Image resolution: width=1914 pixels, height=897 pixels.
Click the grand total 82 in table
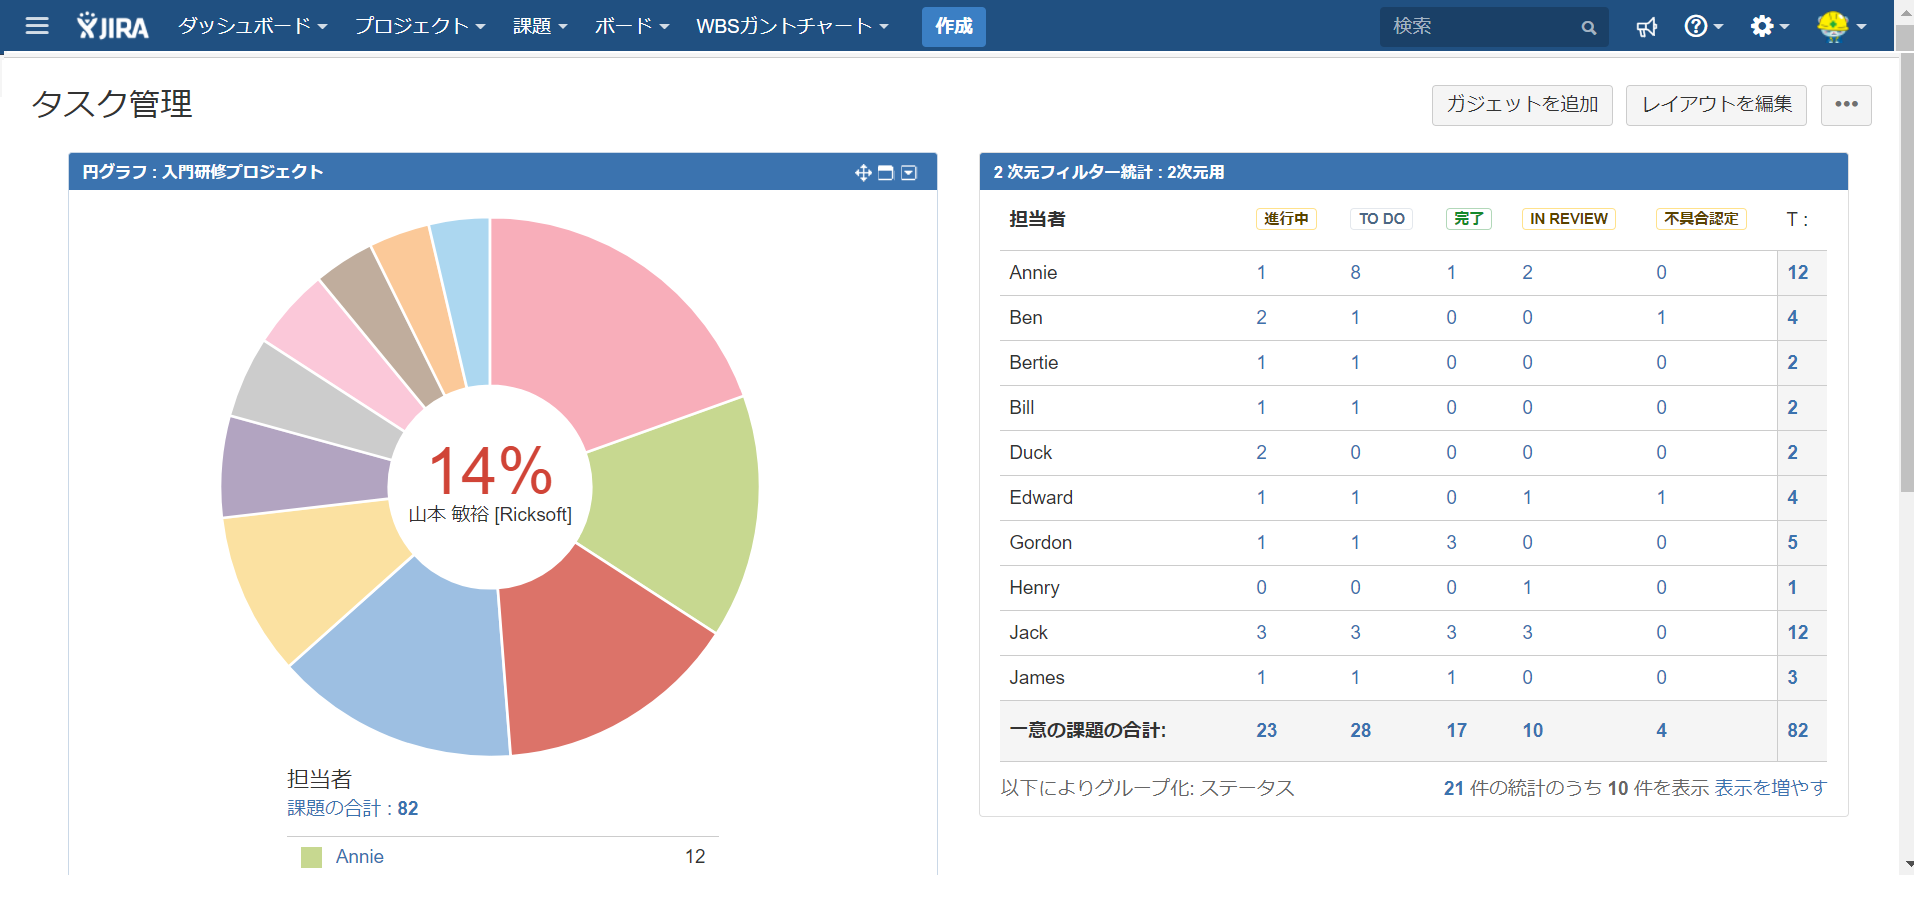[x=1797, y=731]
